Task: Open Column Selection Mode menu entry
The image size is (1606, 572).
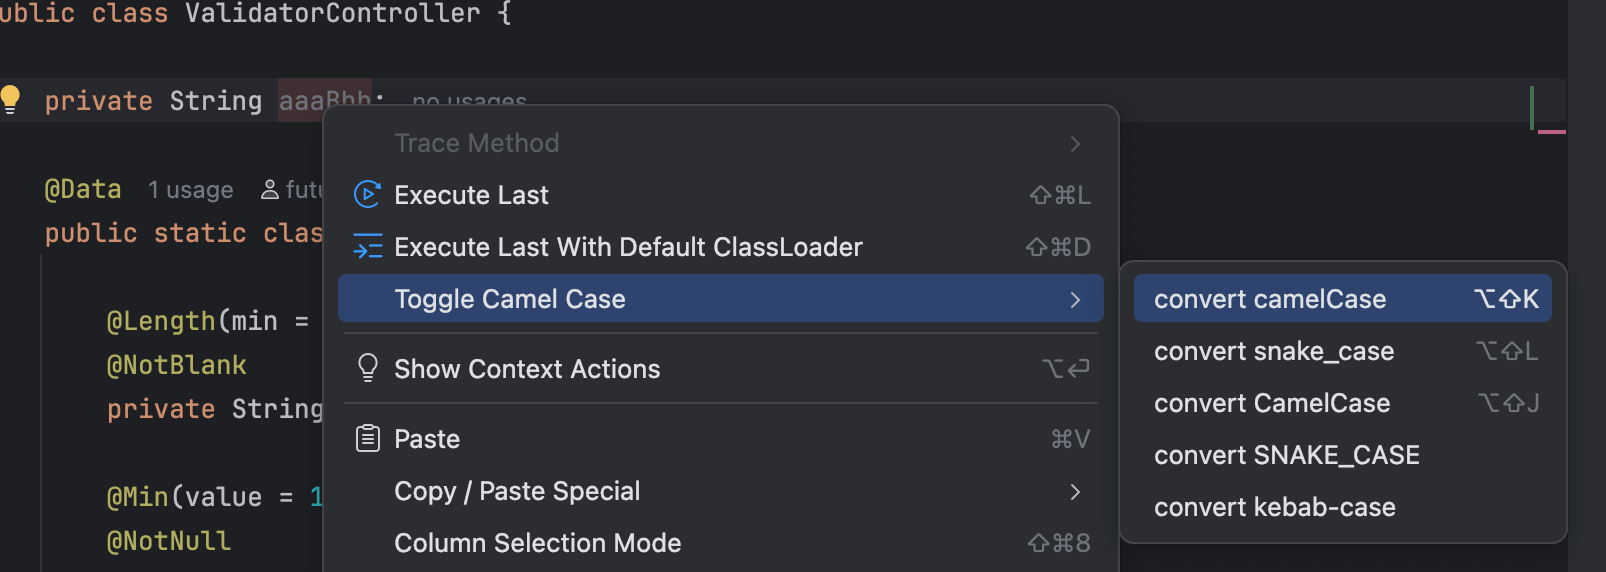Action: (x=537, y=543)
